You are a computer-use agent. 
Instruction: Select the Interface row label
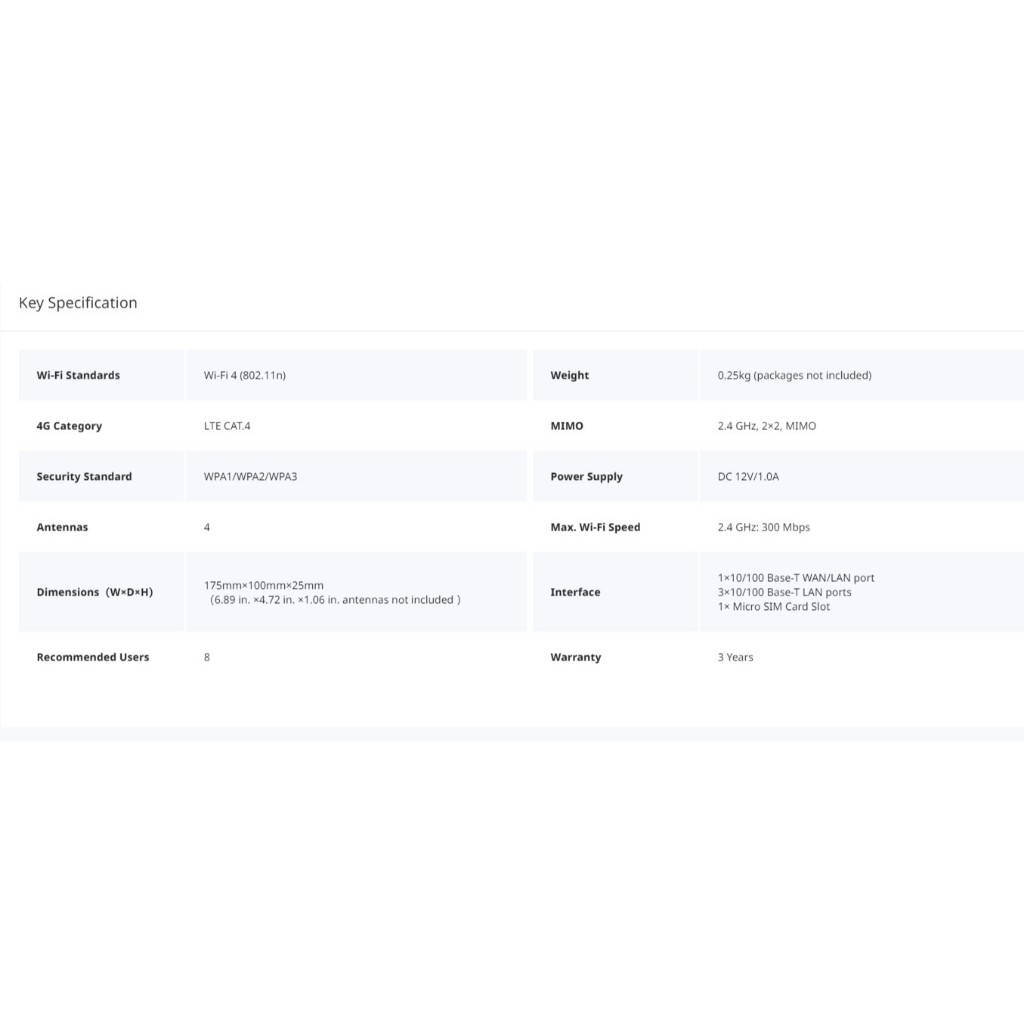(x=575, y=592)
